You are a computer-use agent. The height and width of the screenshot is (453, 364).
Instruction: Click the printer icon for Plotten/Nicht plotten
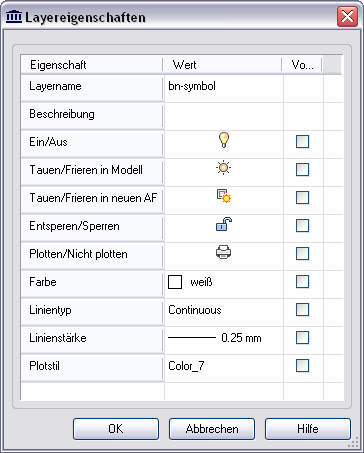pos(223,252)
